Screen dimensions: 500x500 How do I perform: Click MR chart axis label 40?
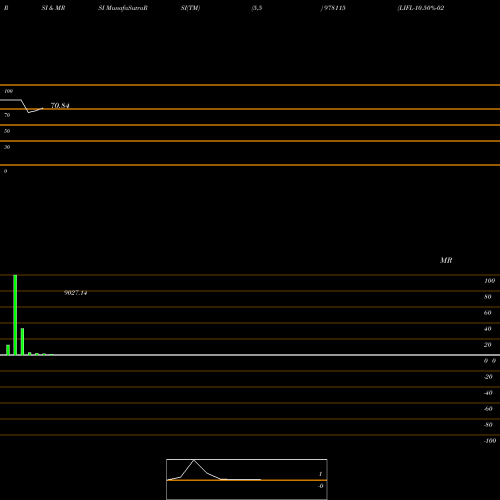[x=488, y=329]
